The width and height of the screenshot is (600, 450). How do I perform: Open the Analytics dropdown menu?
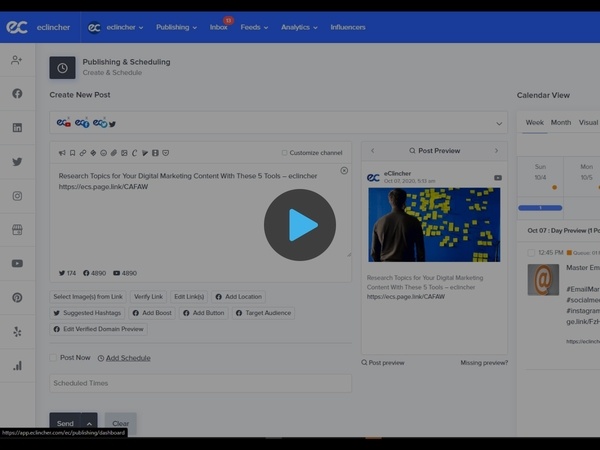pyautogui.click(x=299, y=27)
